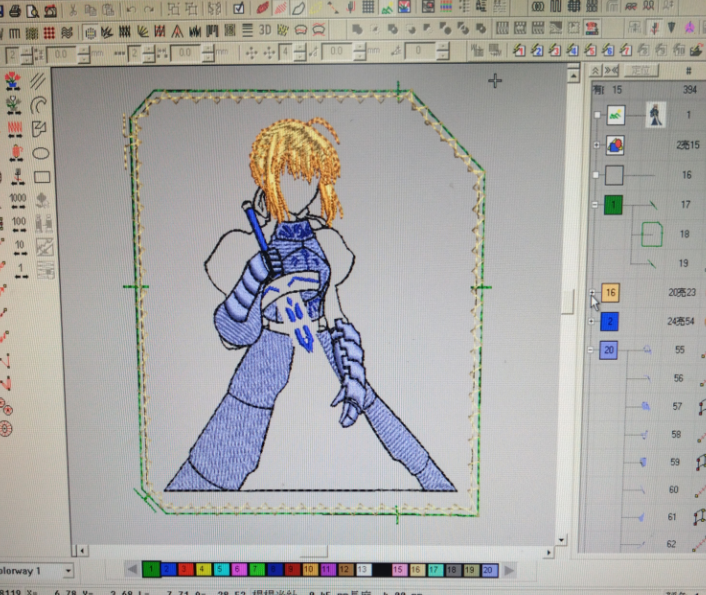Click the red sewing machine icon
Image resolution: width=706 pixels, height=595 pixels.
point(50,10)
